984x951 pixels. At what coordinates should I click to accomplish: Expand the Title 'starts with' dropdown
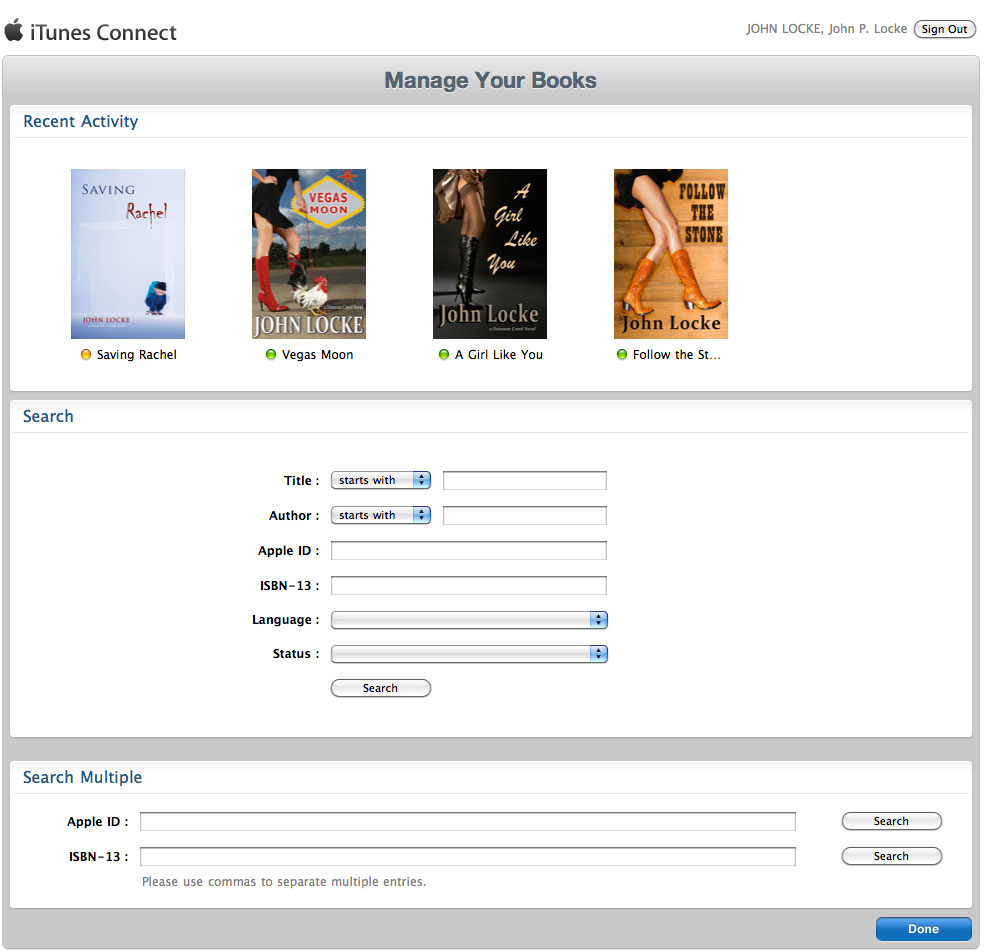pos(380,481)
